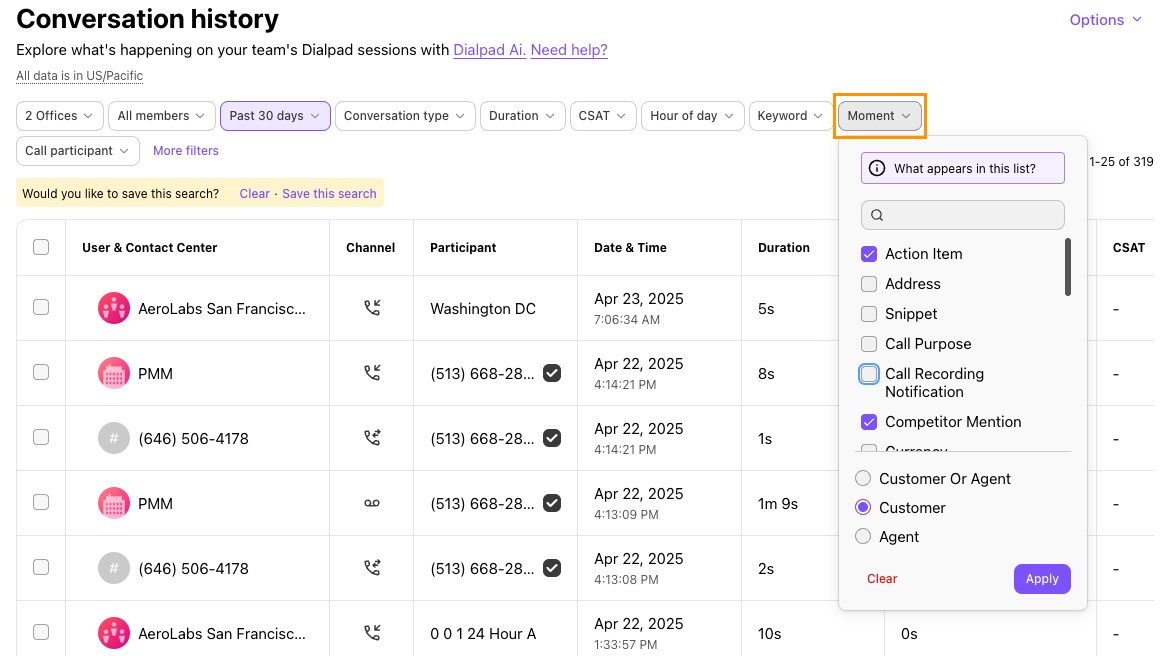Open the Need help? link

pyautogui.click(x=569, y=50)
